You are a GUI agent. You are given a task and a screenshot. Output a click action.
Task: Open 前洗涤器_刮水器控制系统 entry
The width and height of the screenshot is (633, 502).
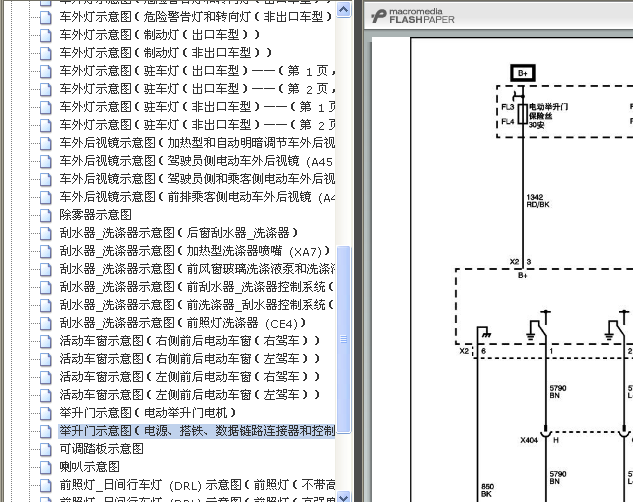pos(197,305)
